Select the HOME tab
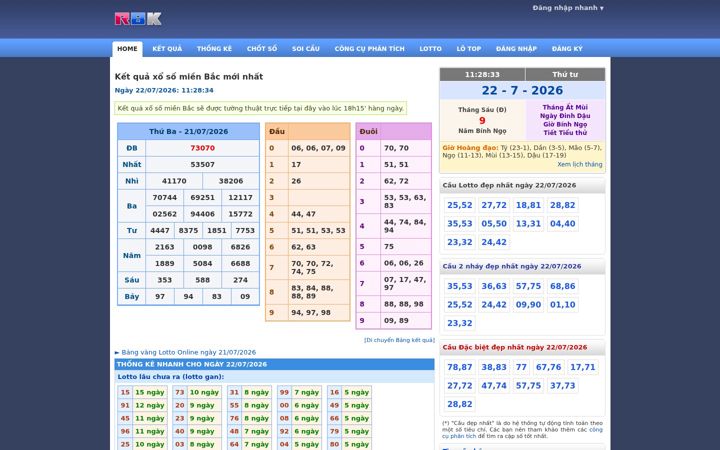This screenshot has width=720, height=450. click(127, 49)
